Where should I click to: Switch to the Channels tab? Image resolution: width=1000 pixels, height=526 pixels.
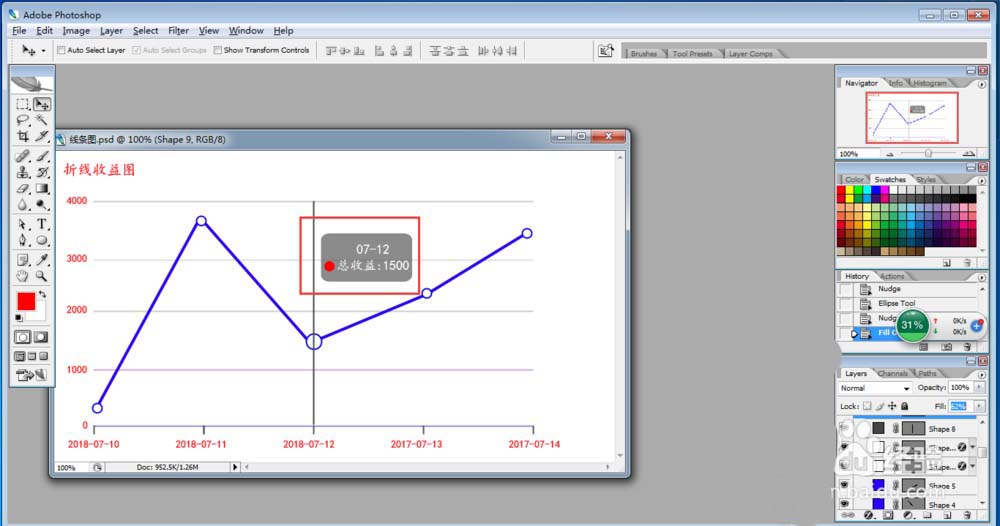point(892,374)
